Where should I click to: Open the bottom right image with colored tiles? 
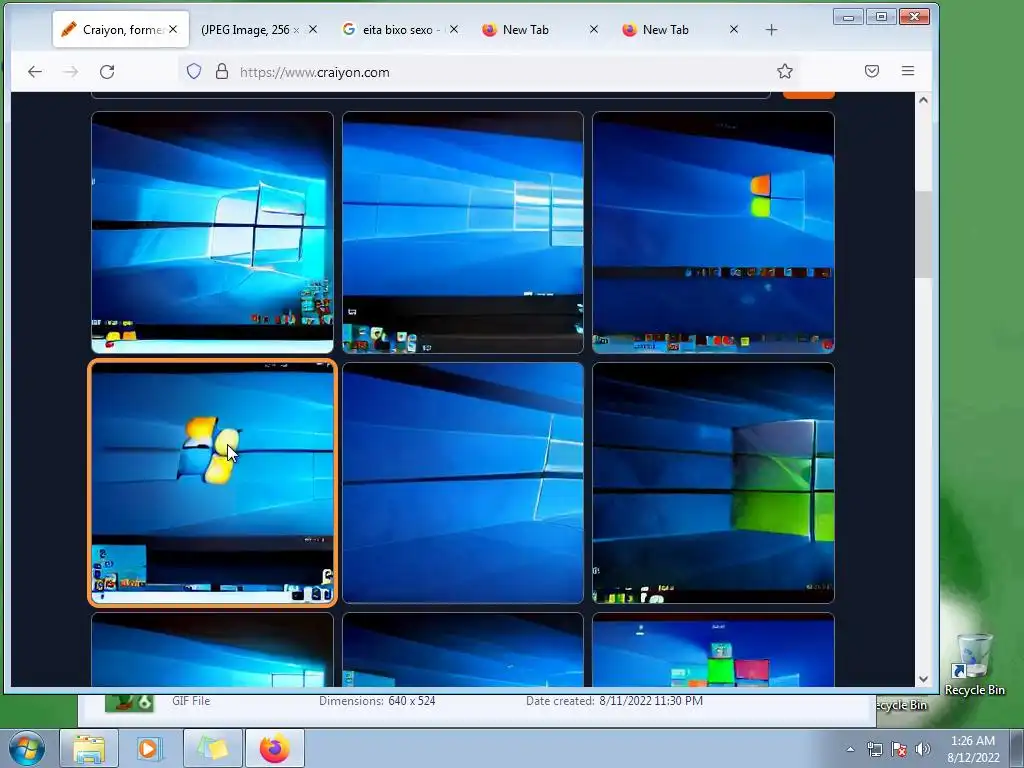[713, 650]
